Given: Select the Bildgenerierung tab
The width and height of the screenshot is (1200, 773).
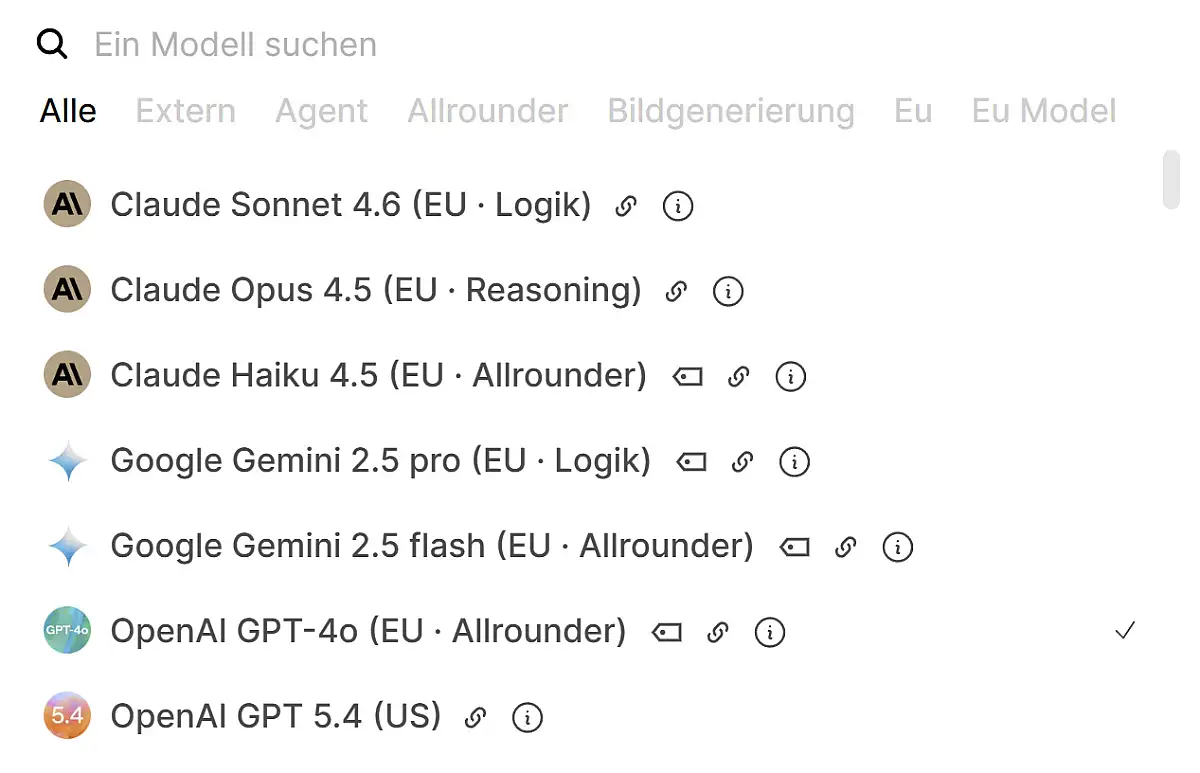Looking at the screenshot, I should tap(731, 111).
